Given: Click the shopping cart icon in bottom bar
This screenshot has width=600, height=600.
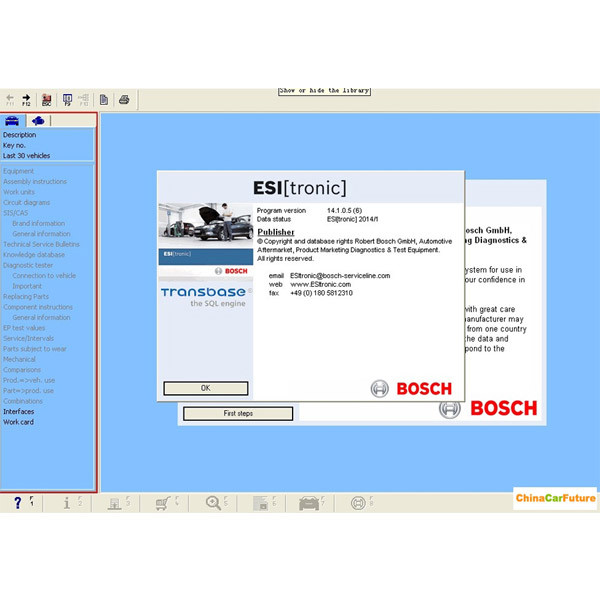Looking at the screenshot, I should coord(162,503).
